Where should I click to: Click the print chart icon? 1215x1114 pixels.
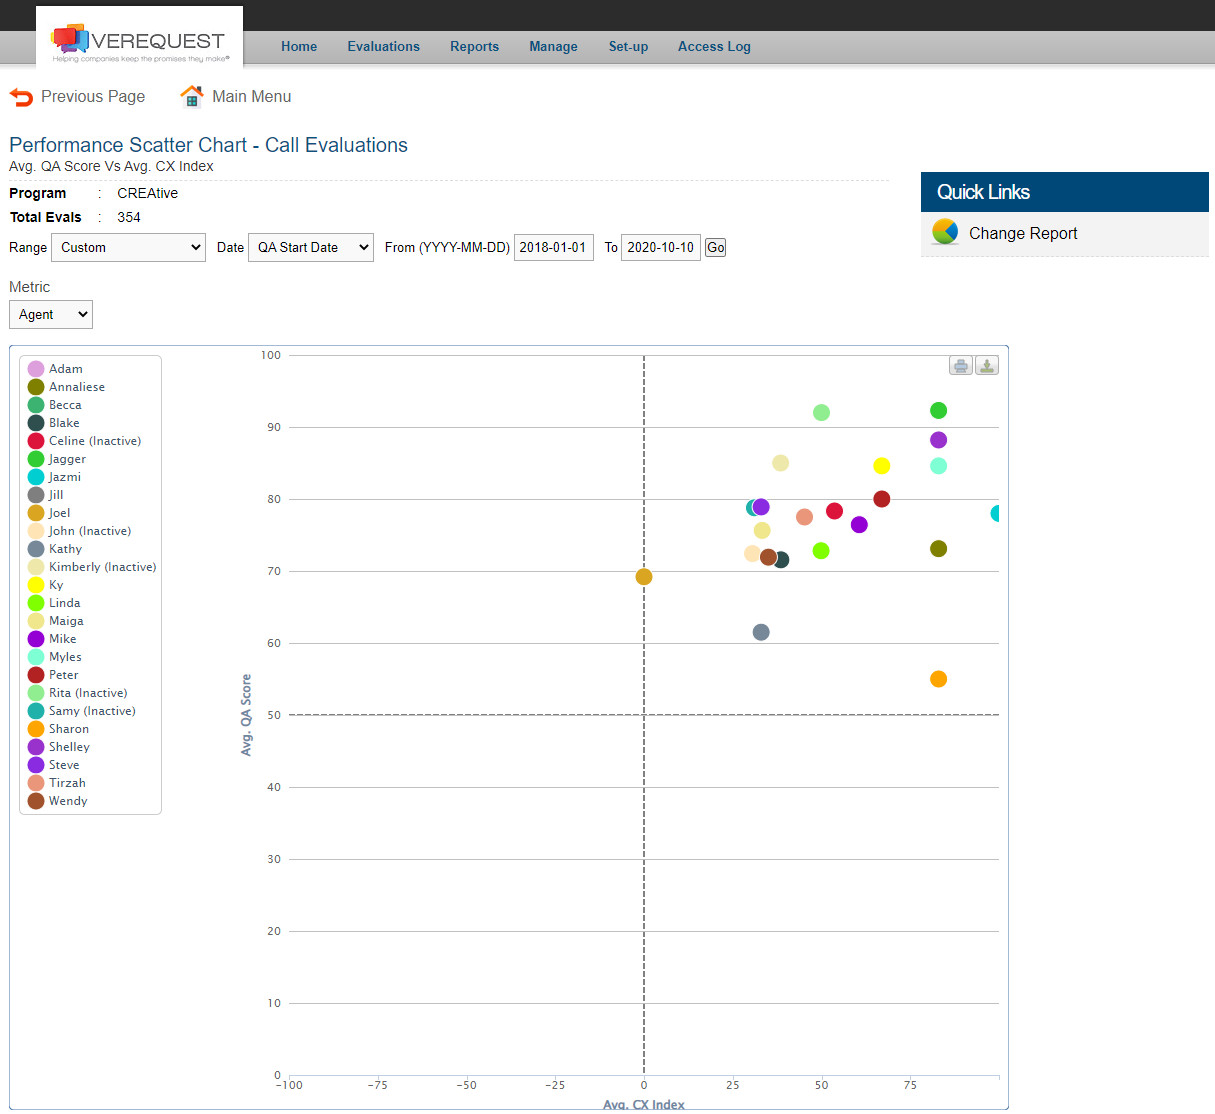pyautogui.click(x=960, y=365)
